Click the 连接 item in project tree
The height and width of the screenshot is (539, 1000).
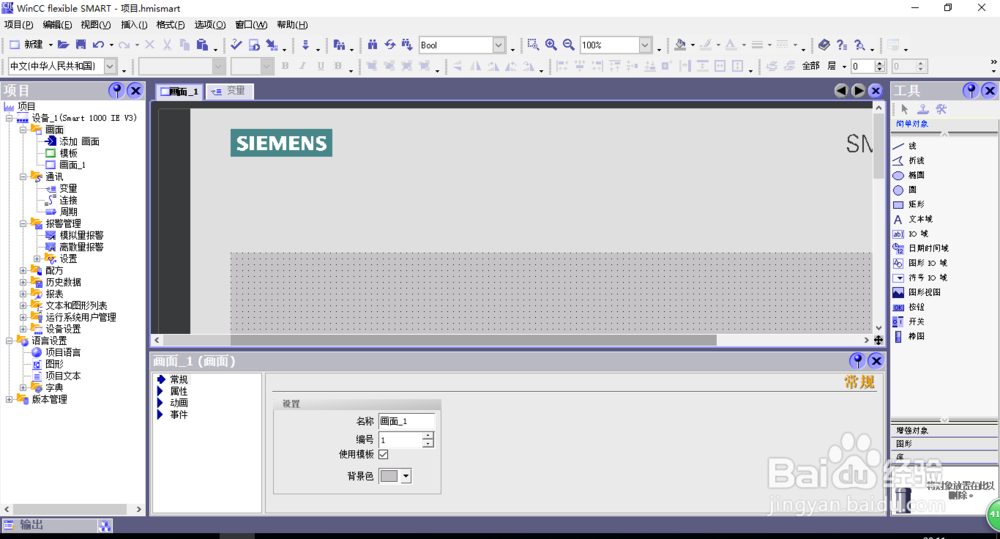68,200
